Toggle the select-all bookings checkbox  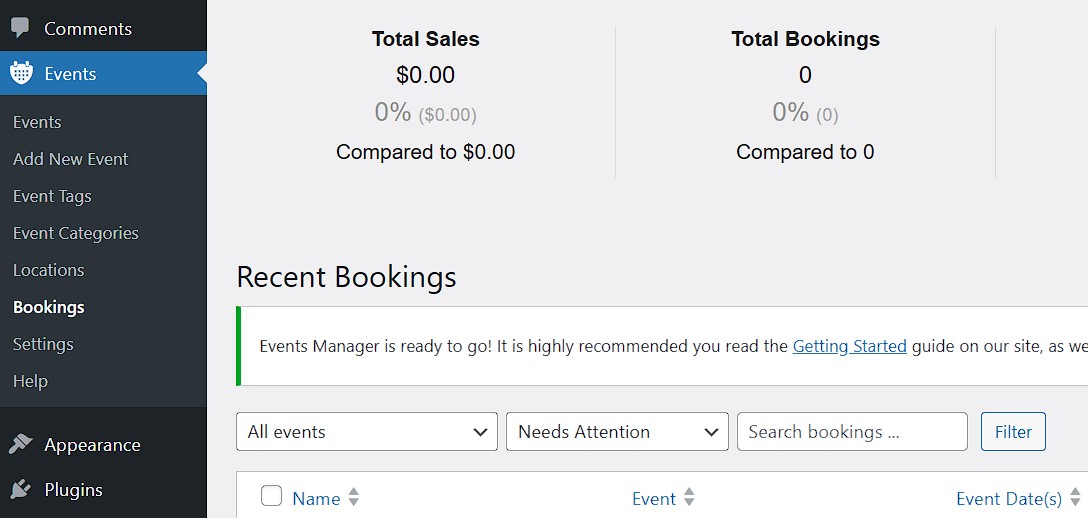[x=271, y=496]
